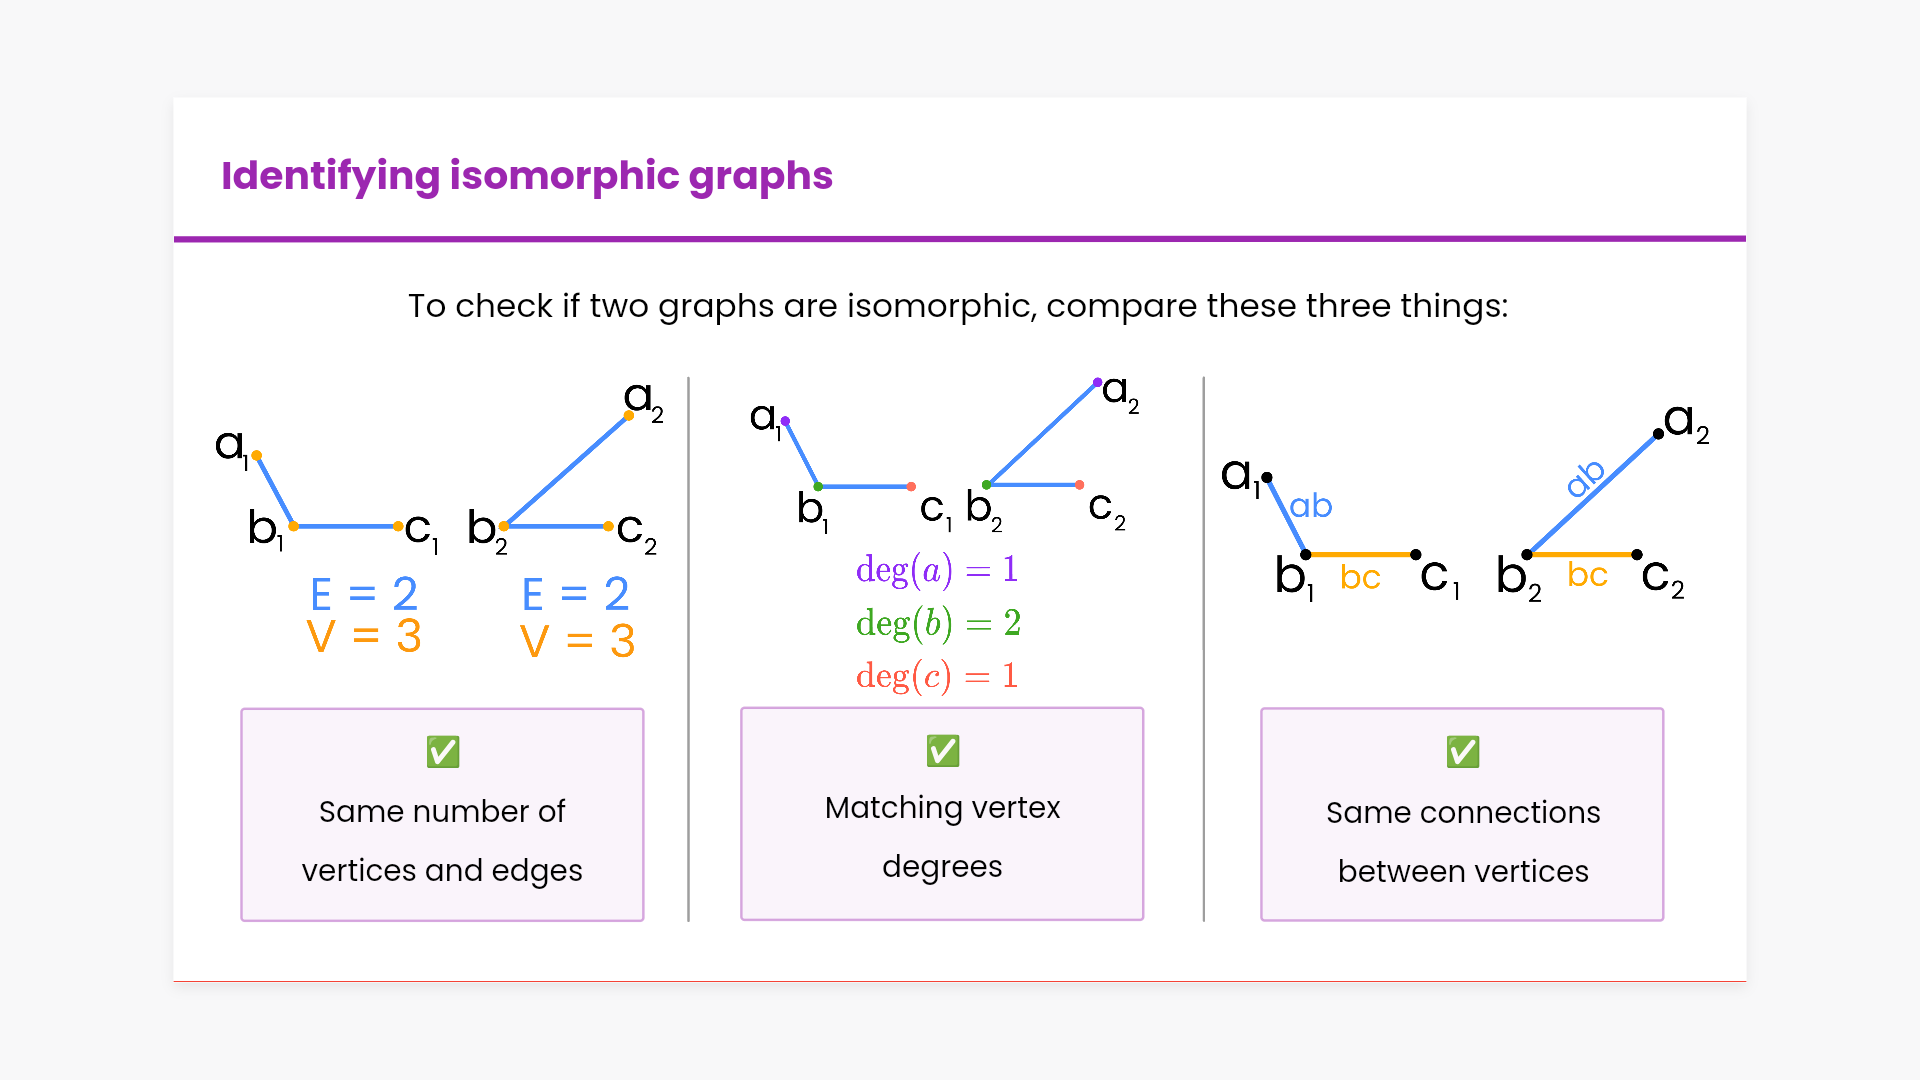Click the purple deg(a) = 1 equation
Image resolution: width=1920 pixels, height=1080 pixels.
pos(937,570)
